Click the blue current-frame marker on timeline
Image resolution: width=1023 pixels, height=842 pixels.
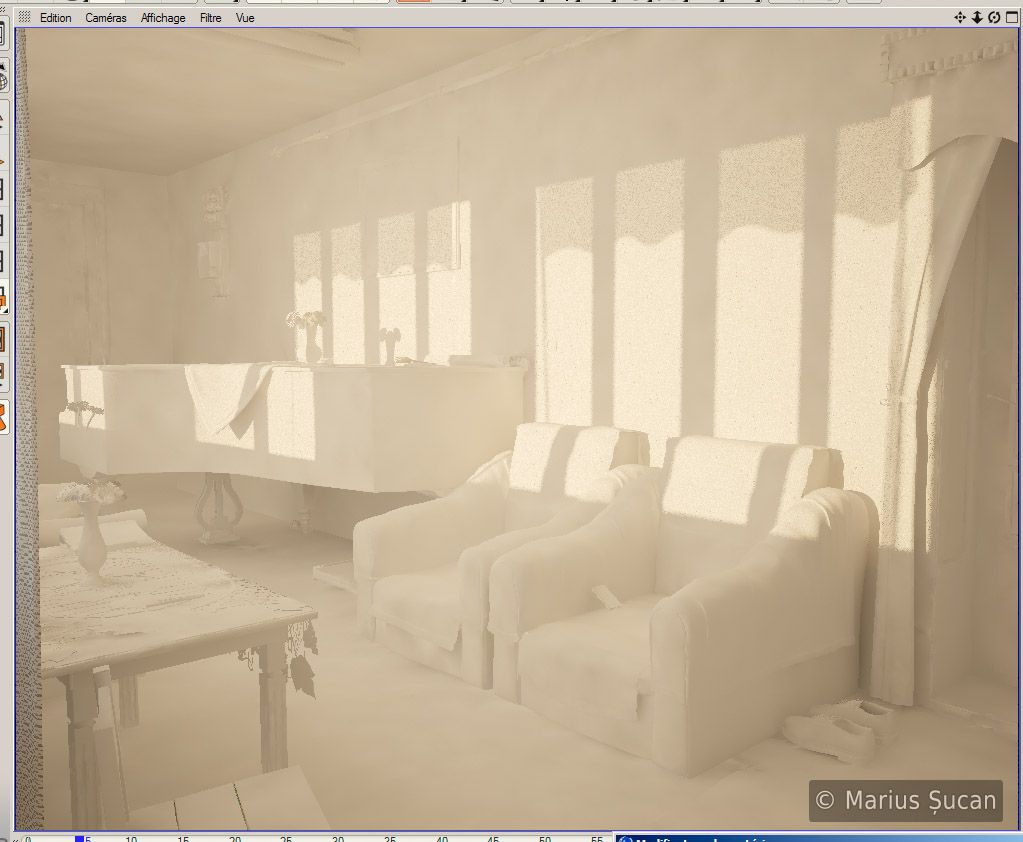coord(79,838)
